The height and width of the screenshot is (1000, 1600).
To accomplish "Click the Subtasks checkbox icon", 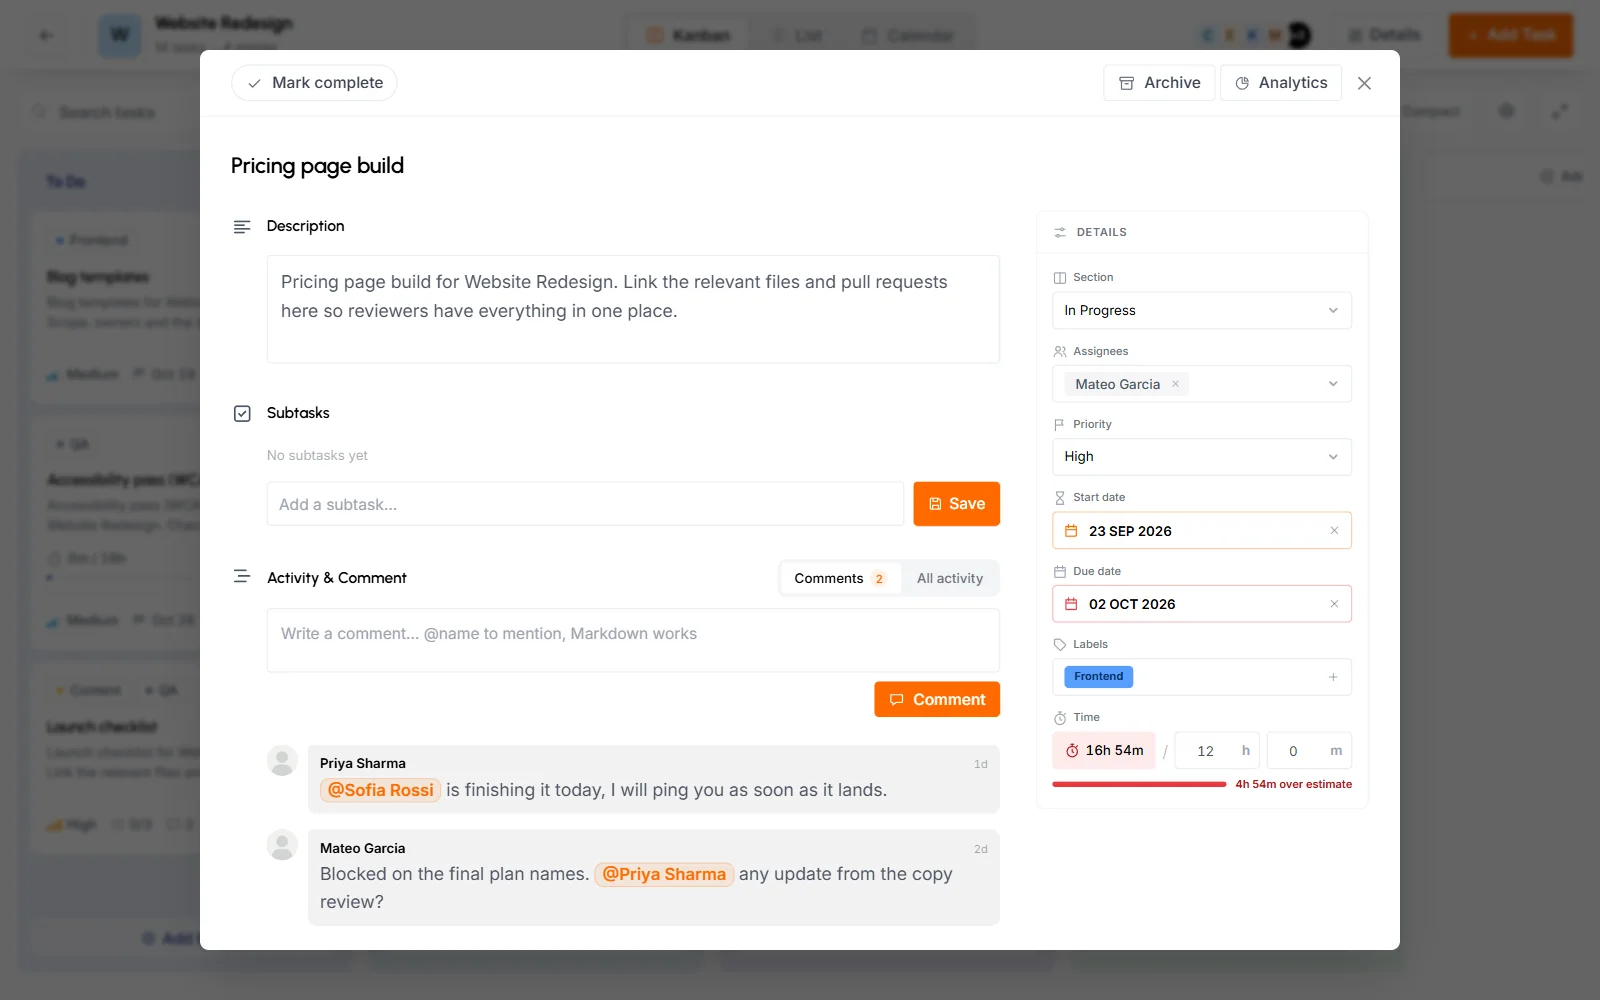I will pos(242,413).
